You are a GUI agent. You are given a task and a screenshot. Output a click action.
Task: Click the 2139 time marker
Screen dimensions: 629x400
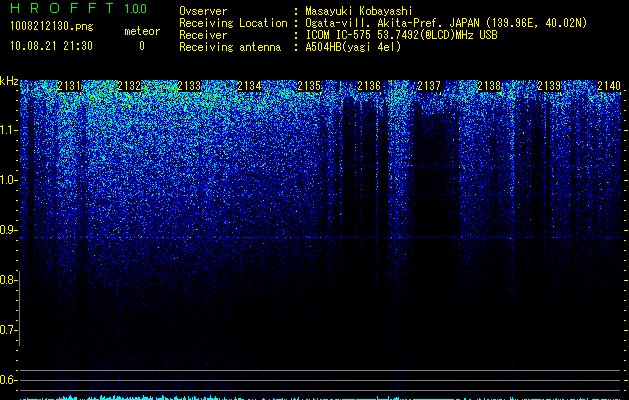click(x=549, y=86)
